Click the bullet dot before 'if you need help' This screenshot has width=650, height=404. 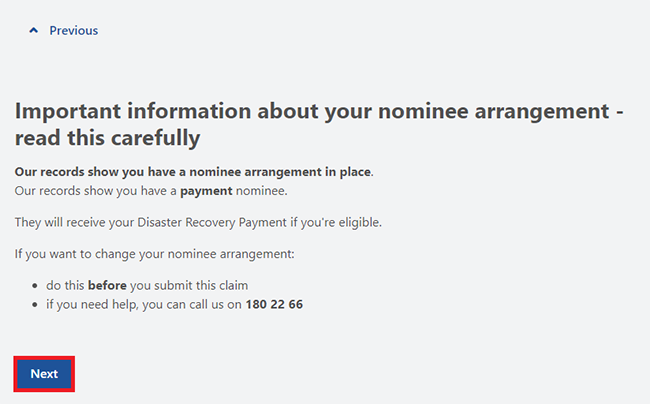click(34, 304)
